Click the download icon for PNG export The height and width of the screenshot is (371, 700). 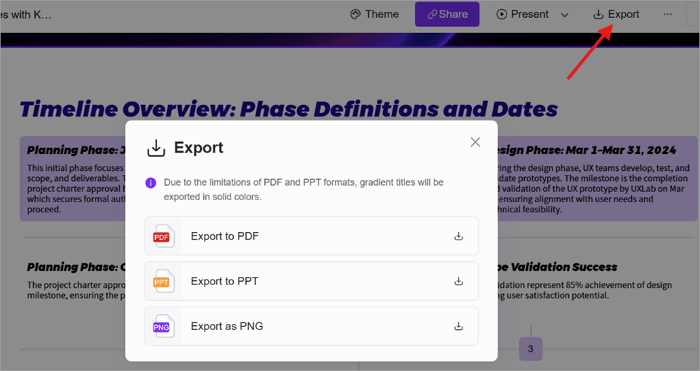pyautogui.click(x=458, y=326)
